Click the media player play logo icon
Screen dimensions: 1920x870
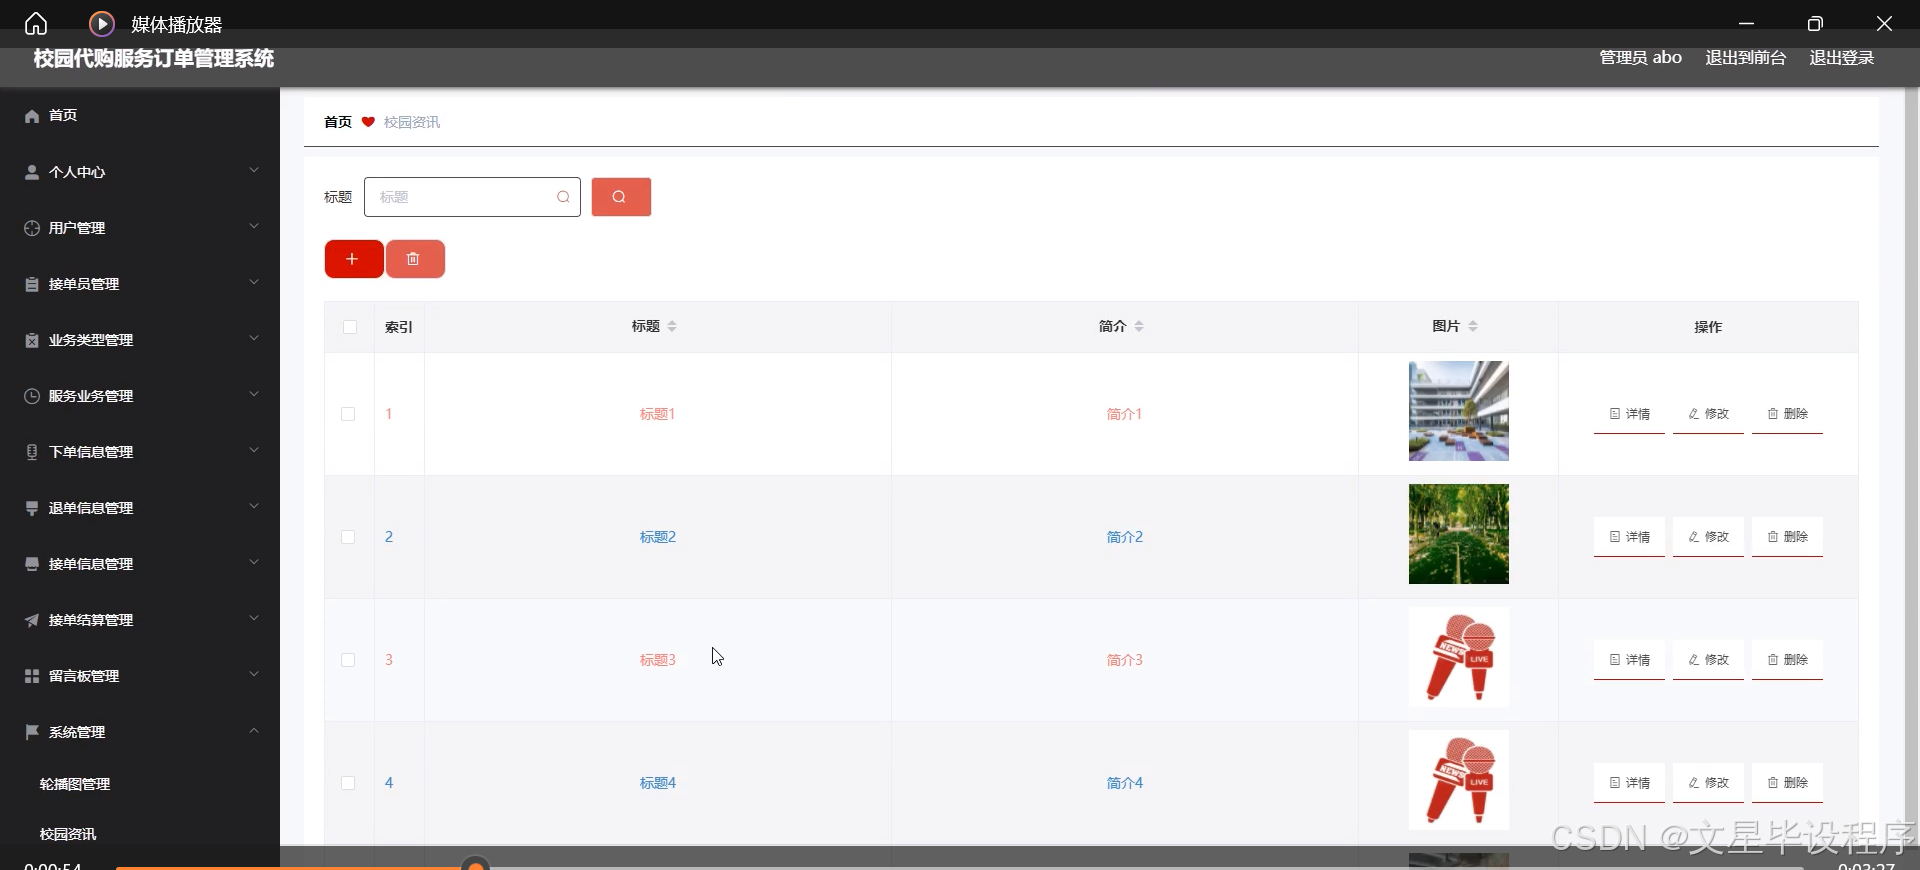[x=101, y=23]
